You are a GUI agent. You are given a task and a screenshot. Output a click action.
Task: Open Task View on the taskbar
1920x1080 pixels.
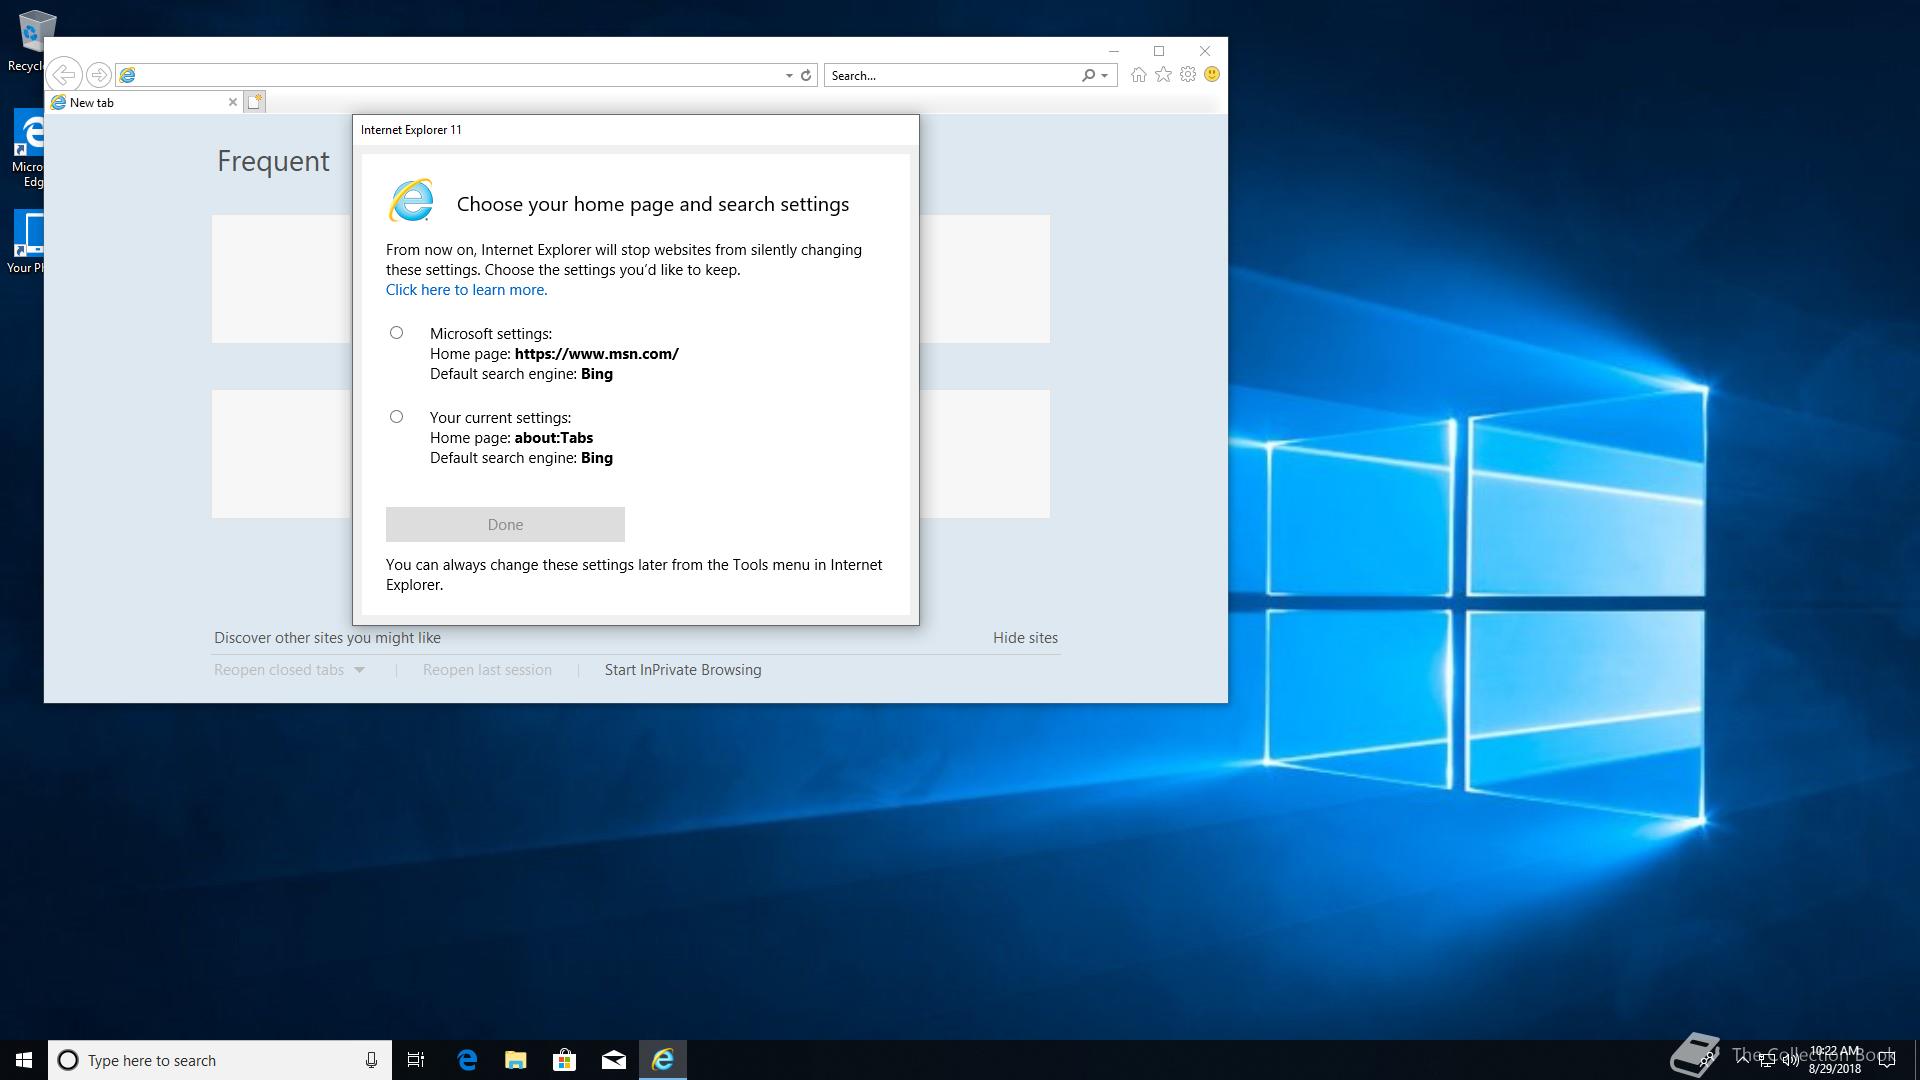[416, 1060]
